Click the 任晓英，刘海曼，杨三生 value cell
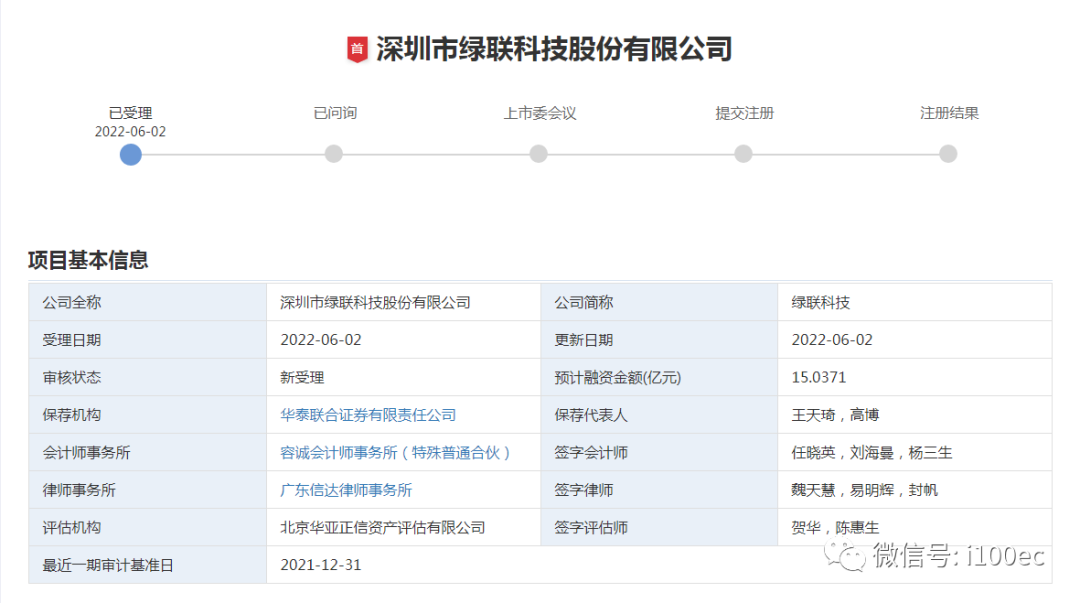 [x=915, y=453]
